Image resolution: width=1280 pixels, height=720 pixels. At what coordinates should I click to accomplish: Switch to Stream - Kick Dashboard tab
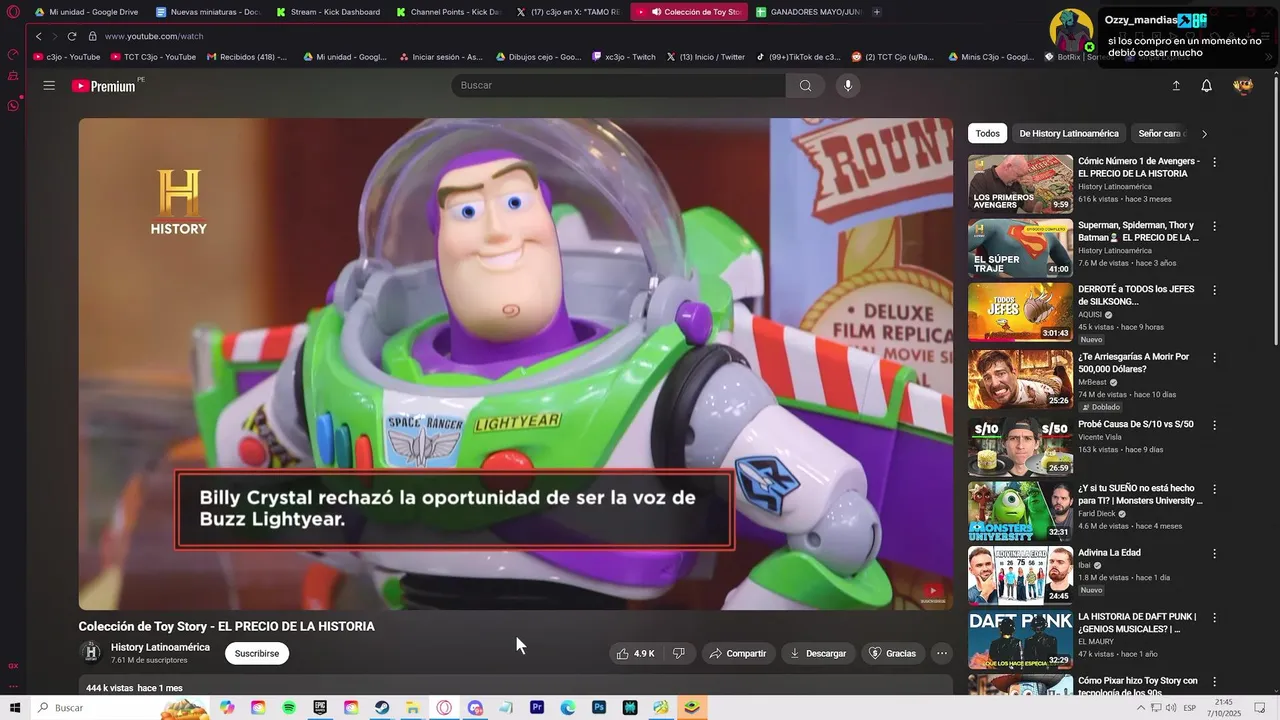point(328,12)
